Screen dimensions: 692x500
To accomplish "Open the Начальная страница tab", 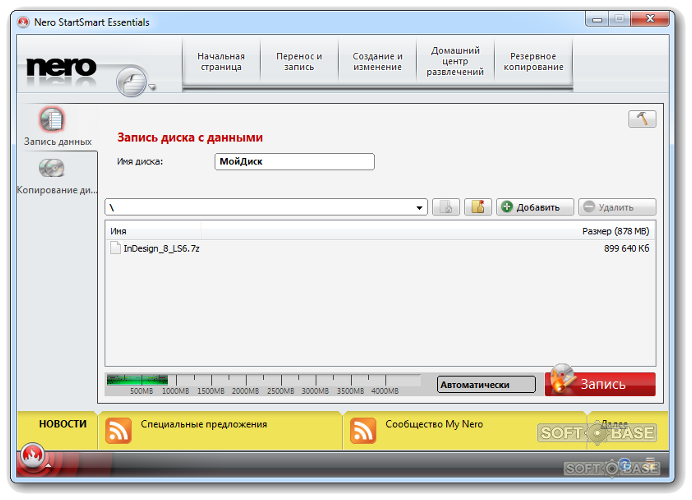I will 221,62.
